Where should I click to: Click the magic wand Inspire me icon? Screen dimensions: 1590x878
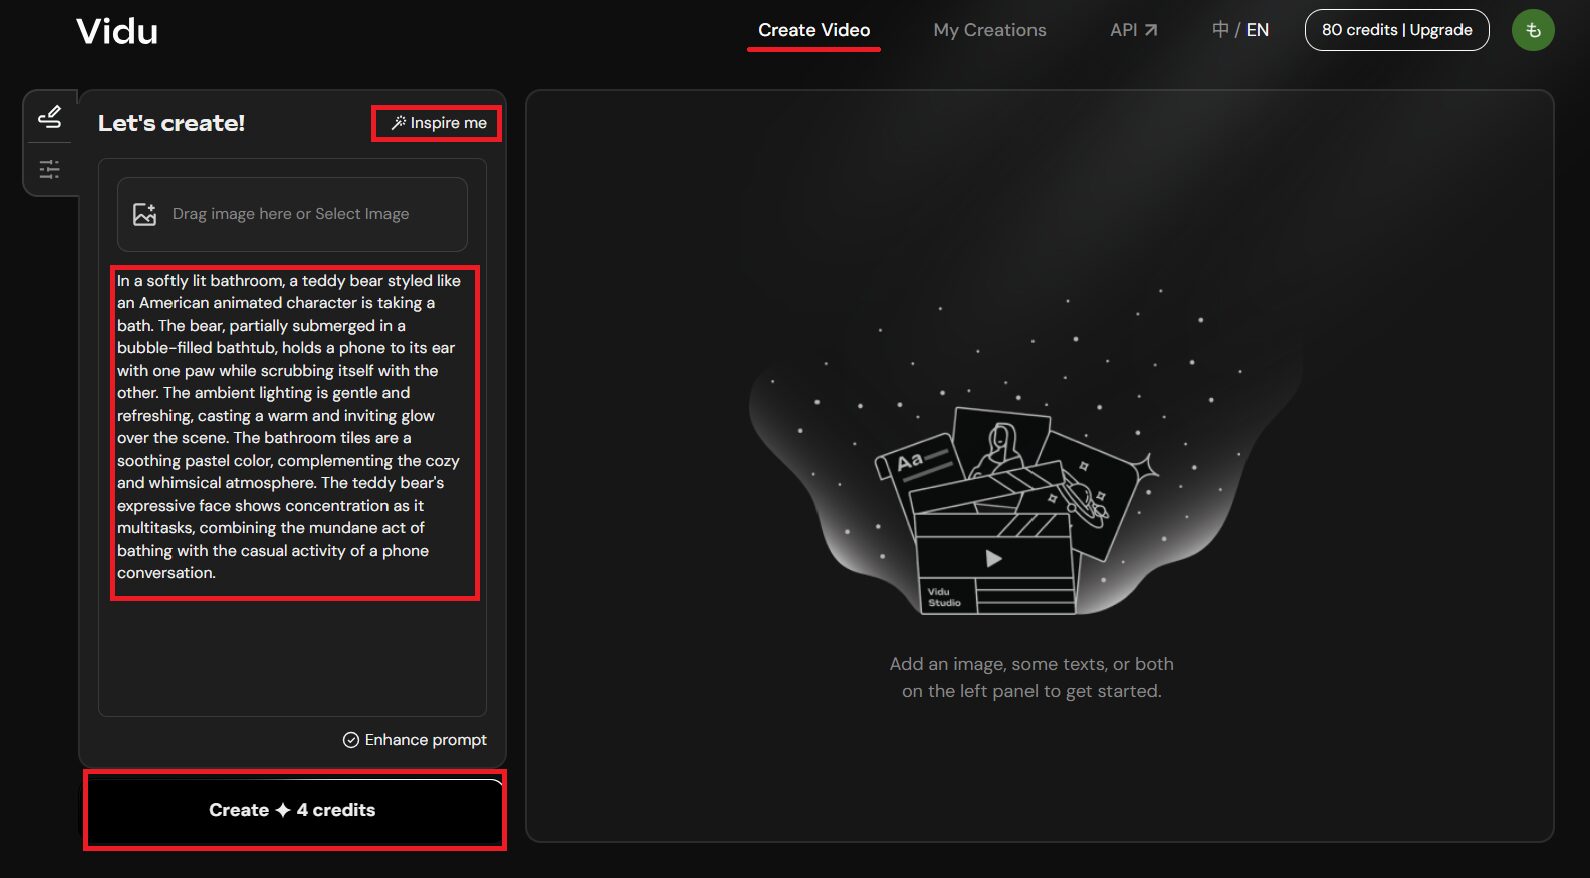[x=398, y=123]
